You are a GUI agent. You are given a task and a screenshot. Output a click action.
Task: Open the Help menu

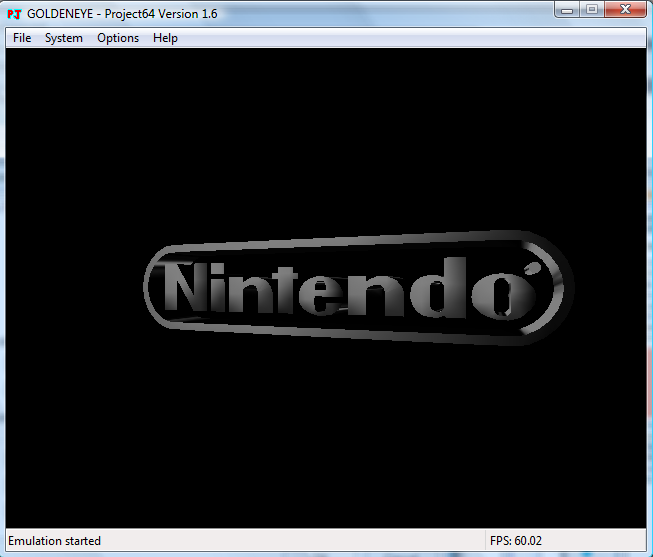click(x=165, y=38)
